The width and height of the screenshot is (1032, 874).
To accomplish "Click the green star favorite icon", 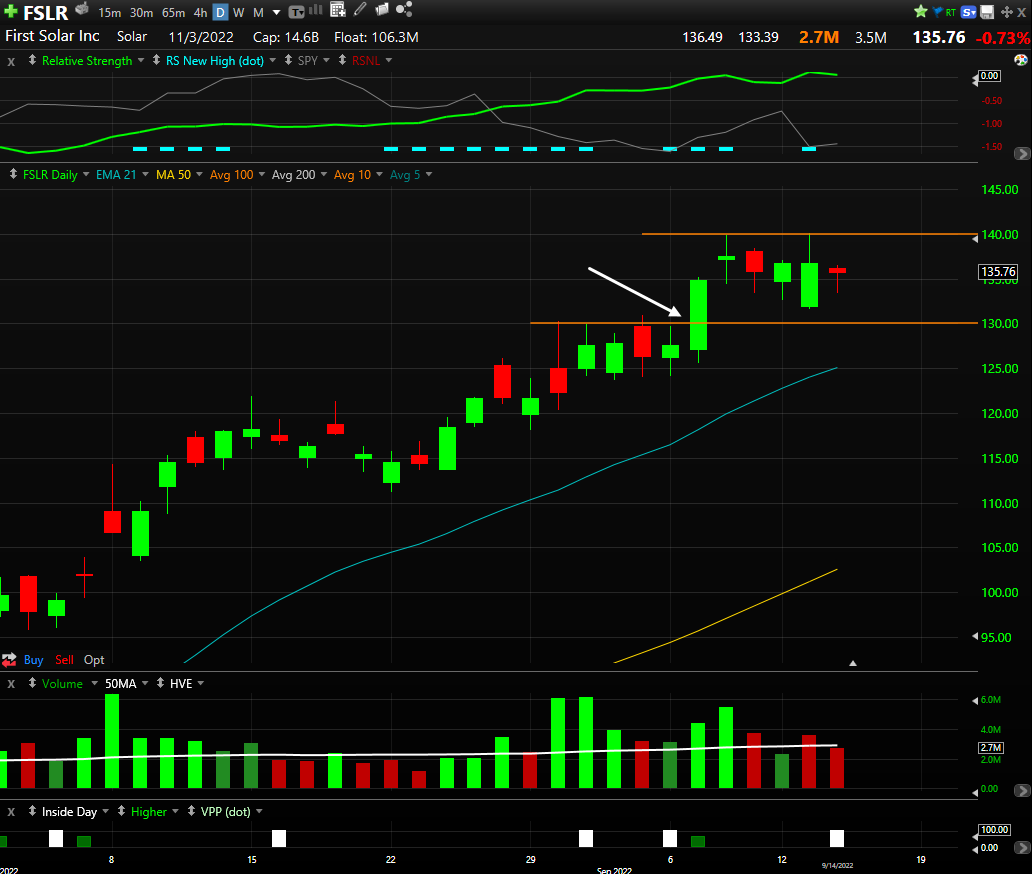I will 921,11.
